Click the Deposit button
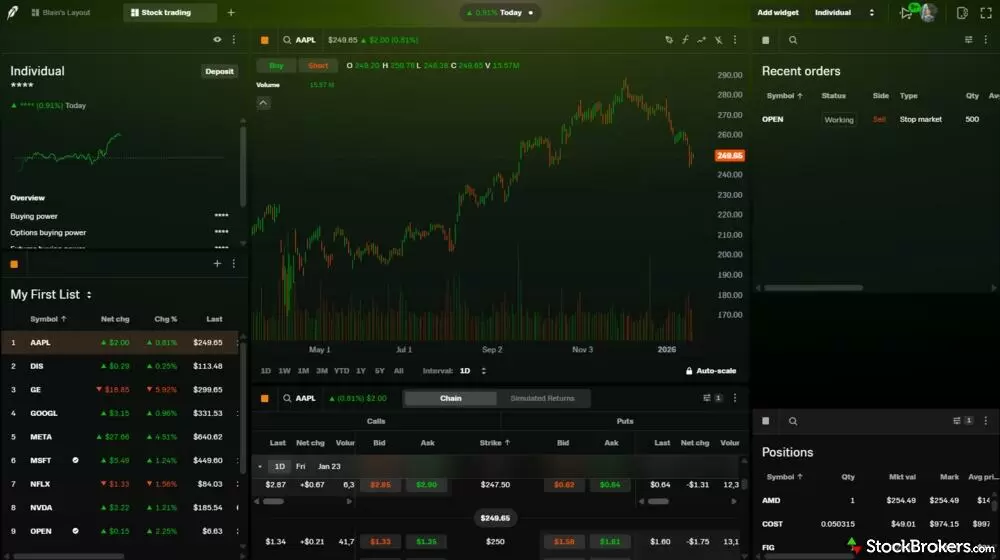This screenshot has height=560, width=1000. pos(219,71)
